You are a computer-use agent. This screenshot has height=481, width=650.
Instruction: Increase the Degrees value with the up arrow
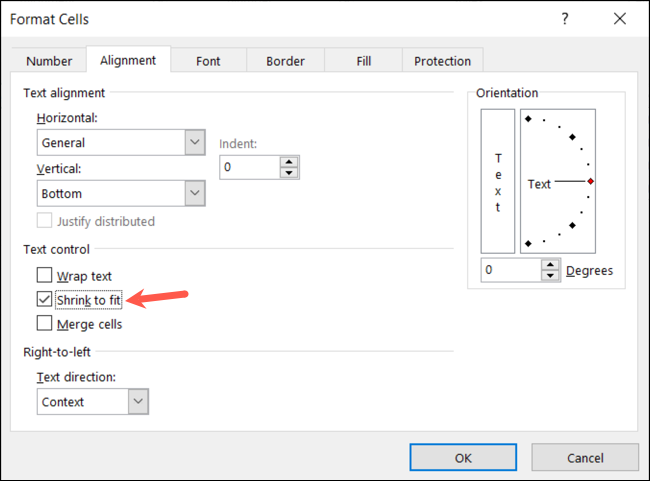(x=550, y=265)
